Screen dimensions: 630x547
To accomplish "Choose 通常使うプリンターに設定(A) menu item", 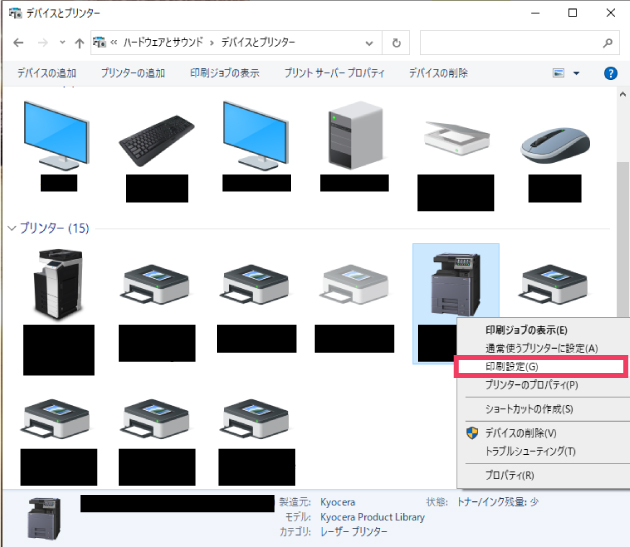I will (x=542, y=348).
